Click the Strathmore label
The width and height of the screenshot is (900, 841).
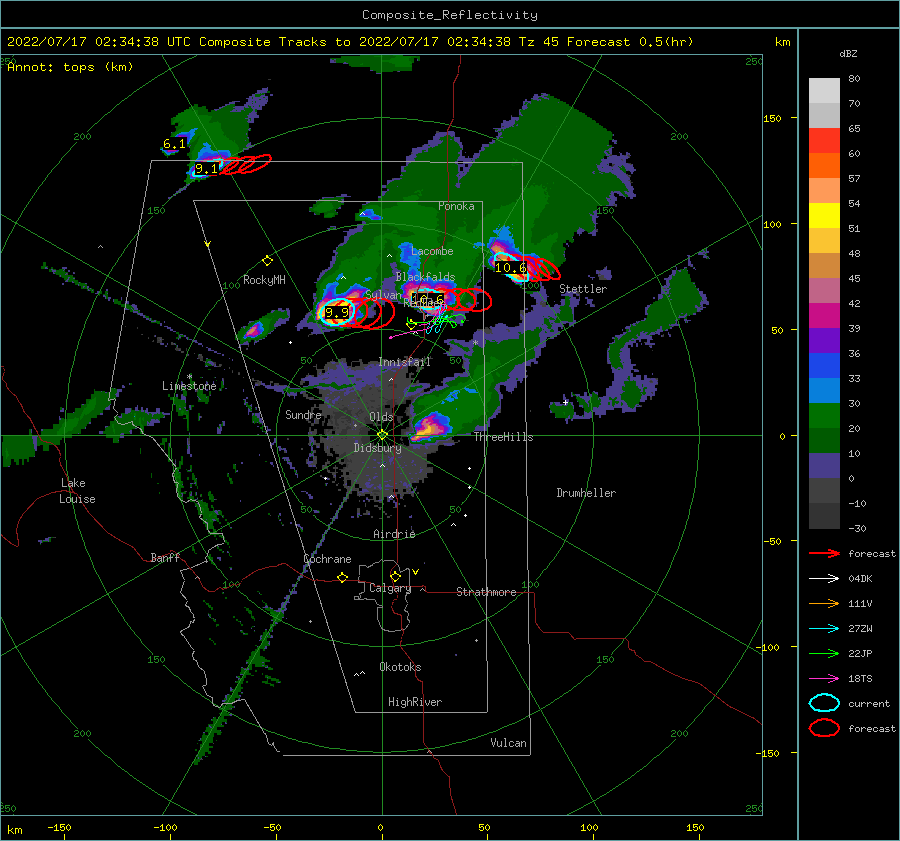486,592
